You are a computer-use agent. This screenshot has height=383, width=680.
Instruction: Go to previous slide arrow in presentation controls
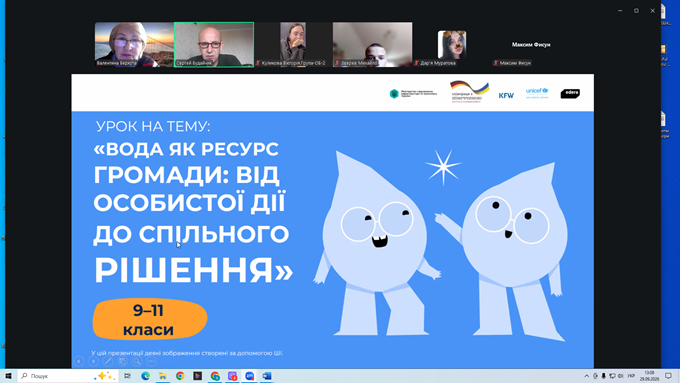pos(79,361)
